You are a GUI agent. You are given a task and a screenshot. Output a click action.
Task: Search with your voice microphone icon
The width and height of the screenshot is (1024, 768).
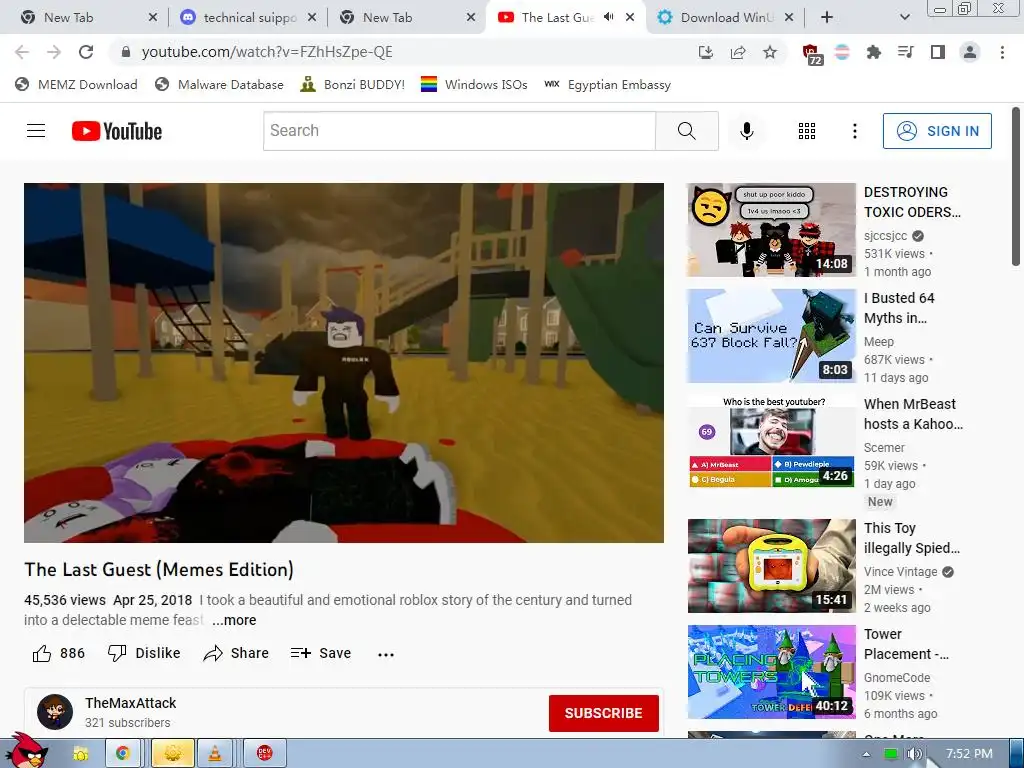point(746,131)
